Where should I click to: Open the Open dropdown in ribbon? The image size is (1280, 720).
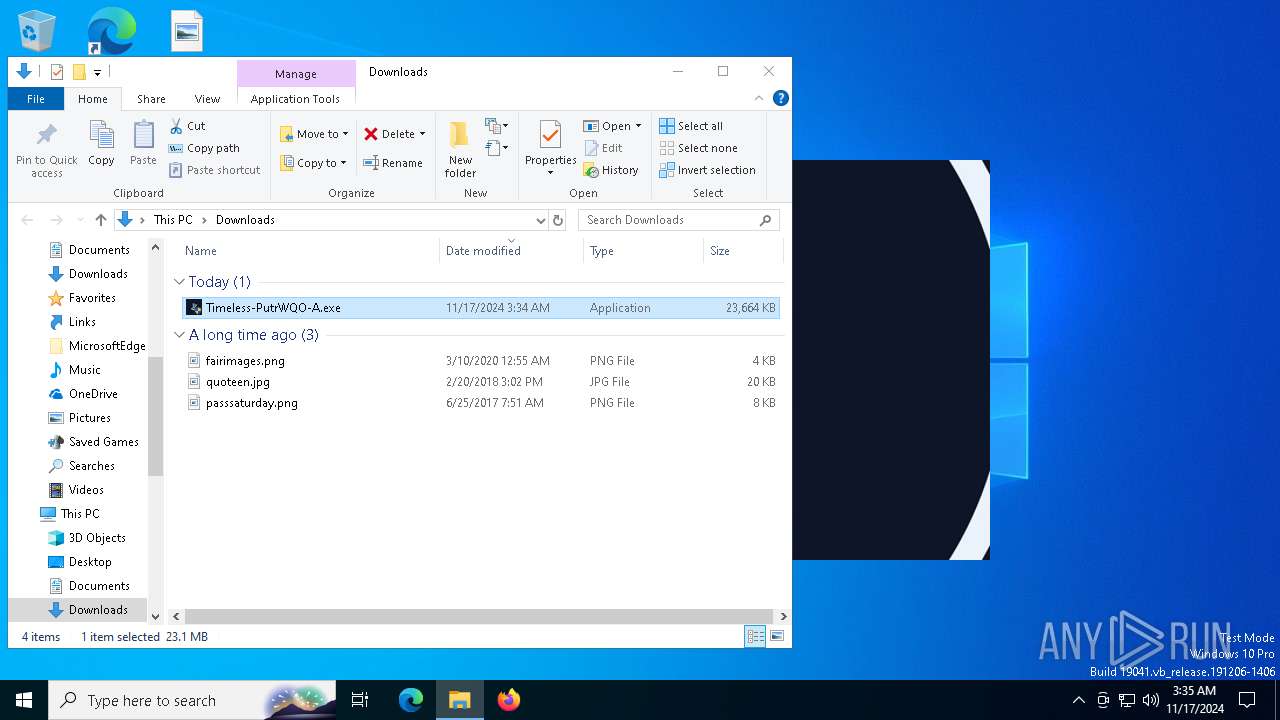click(612, 126)
